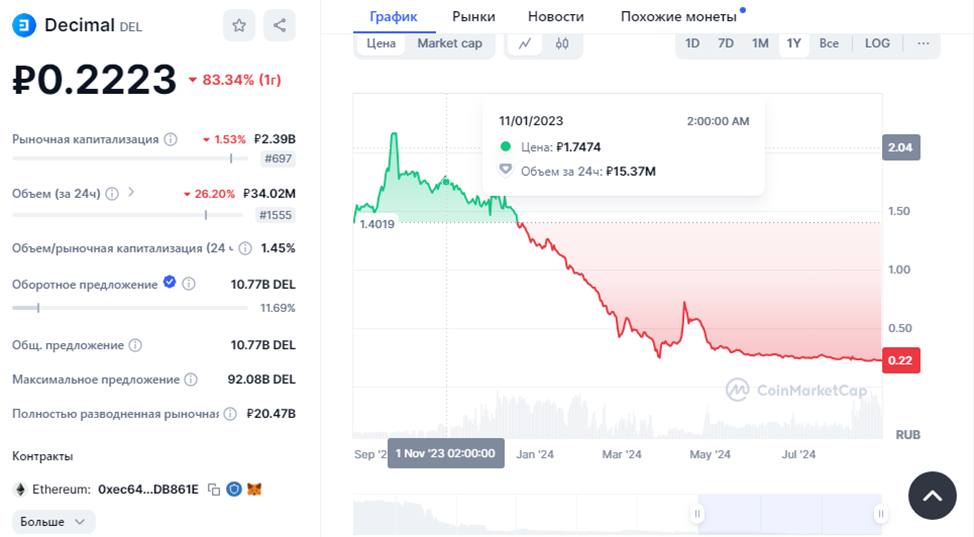
Task: Switch to candlestick chart icon
Action: (x=562, y=44)
